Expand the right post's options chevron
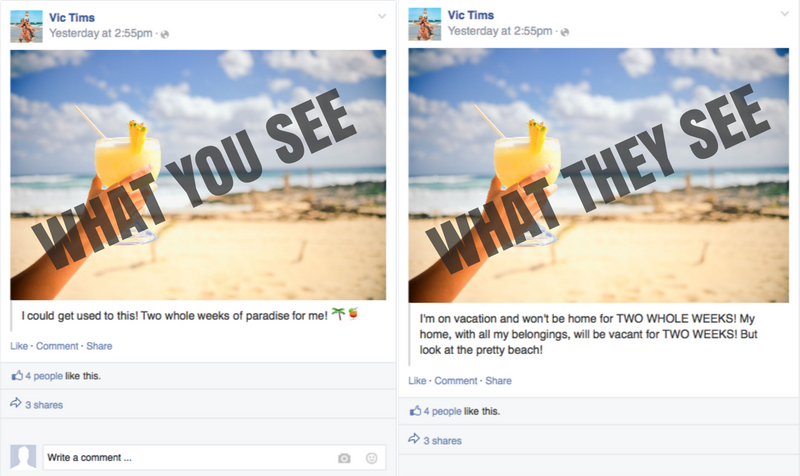The width and height of the screenshot is (800, 476). [785, 14]
